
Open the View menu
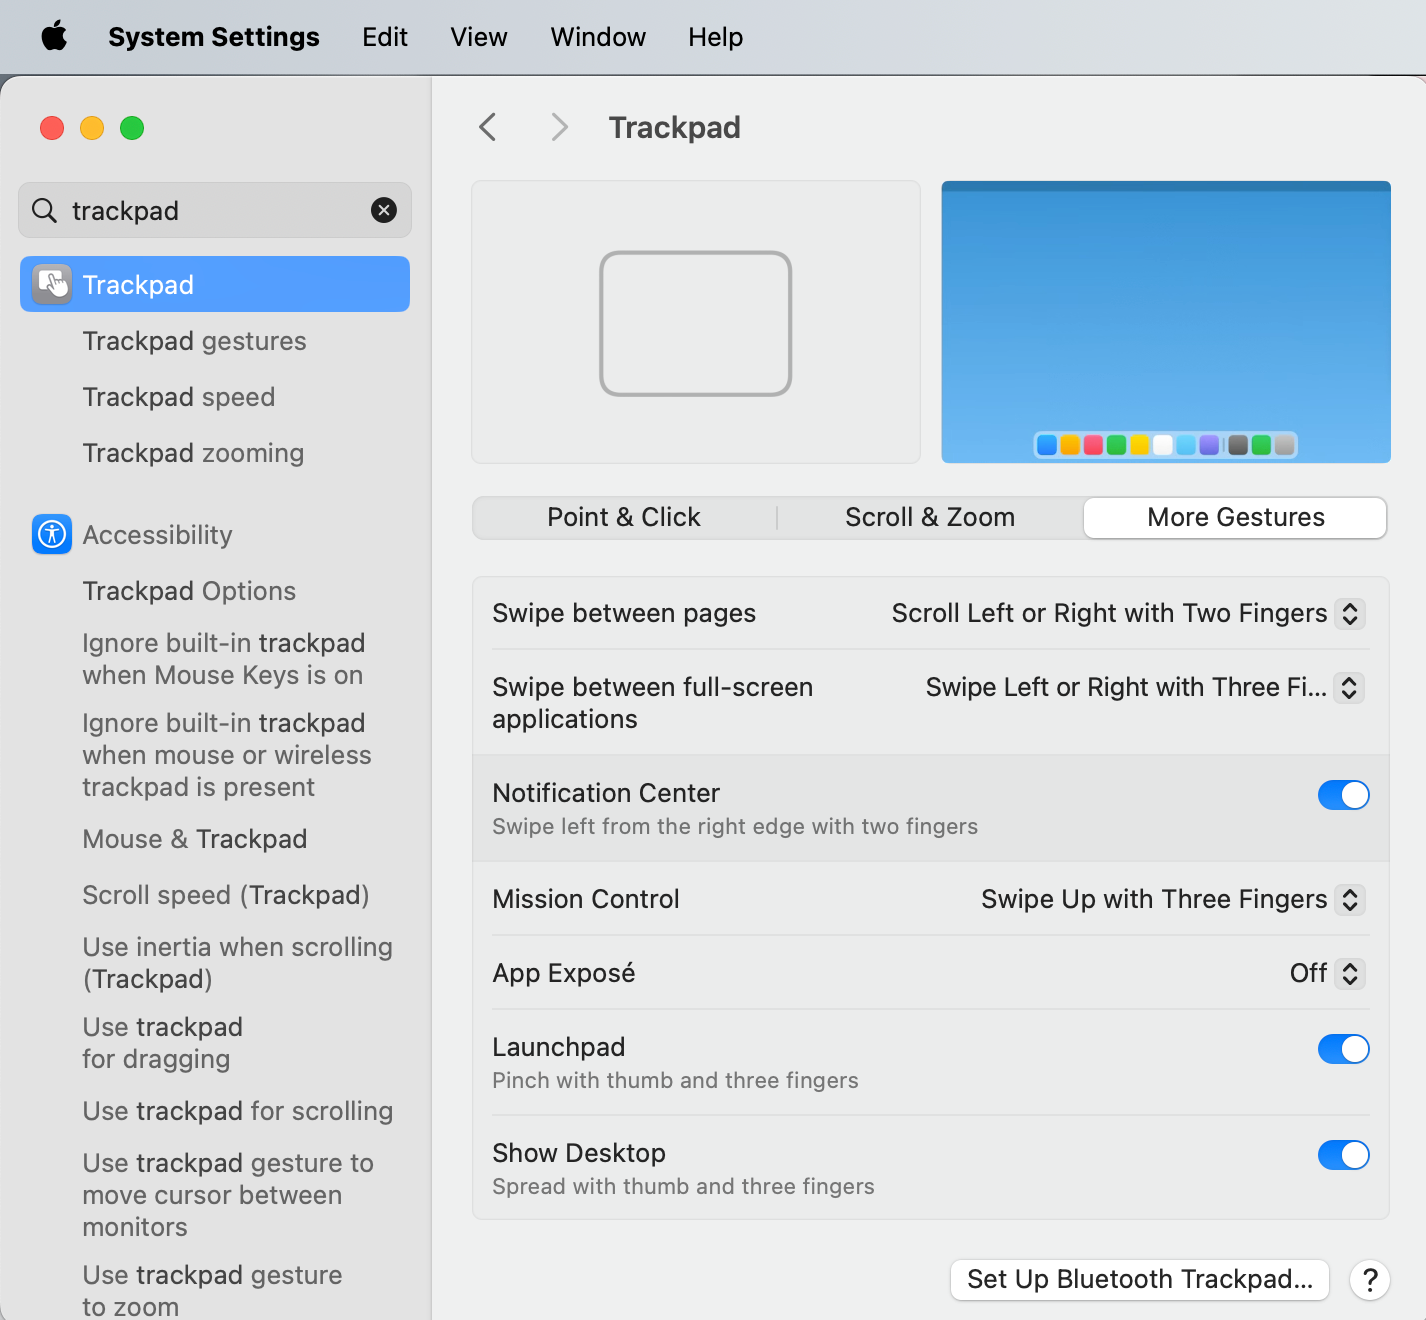(479, 37)
